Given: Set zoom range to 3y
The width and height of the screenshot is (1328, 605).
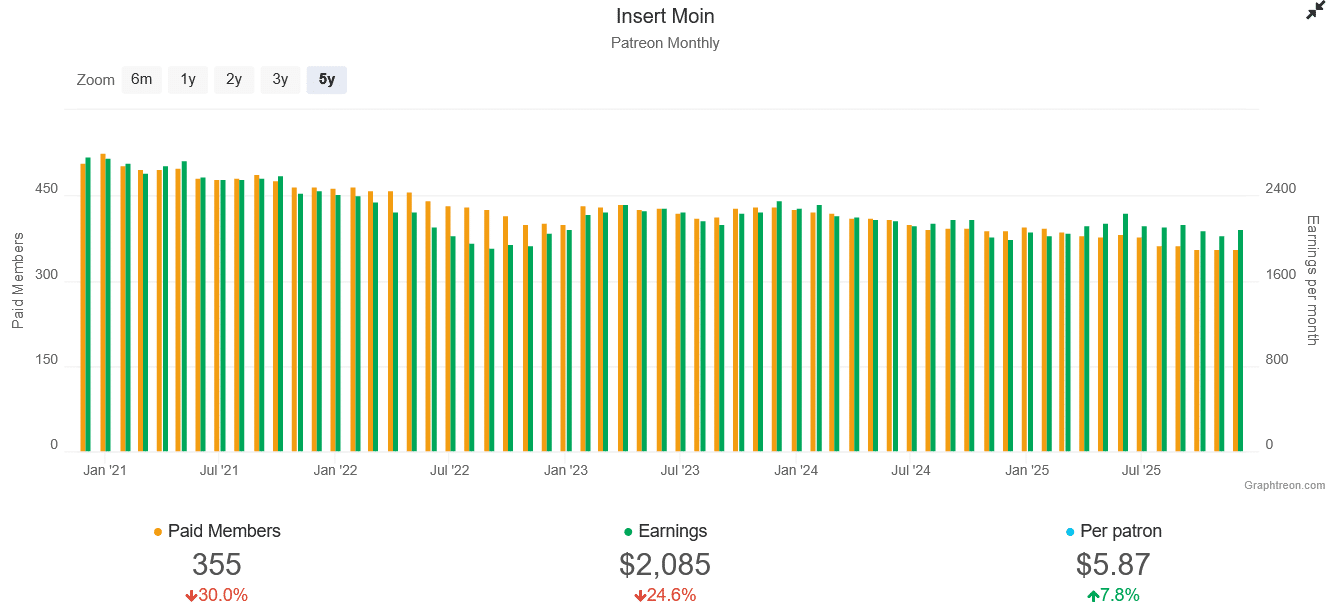Looking at the screenshot, I should click(280, 79).
